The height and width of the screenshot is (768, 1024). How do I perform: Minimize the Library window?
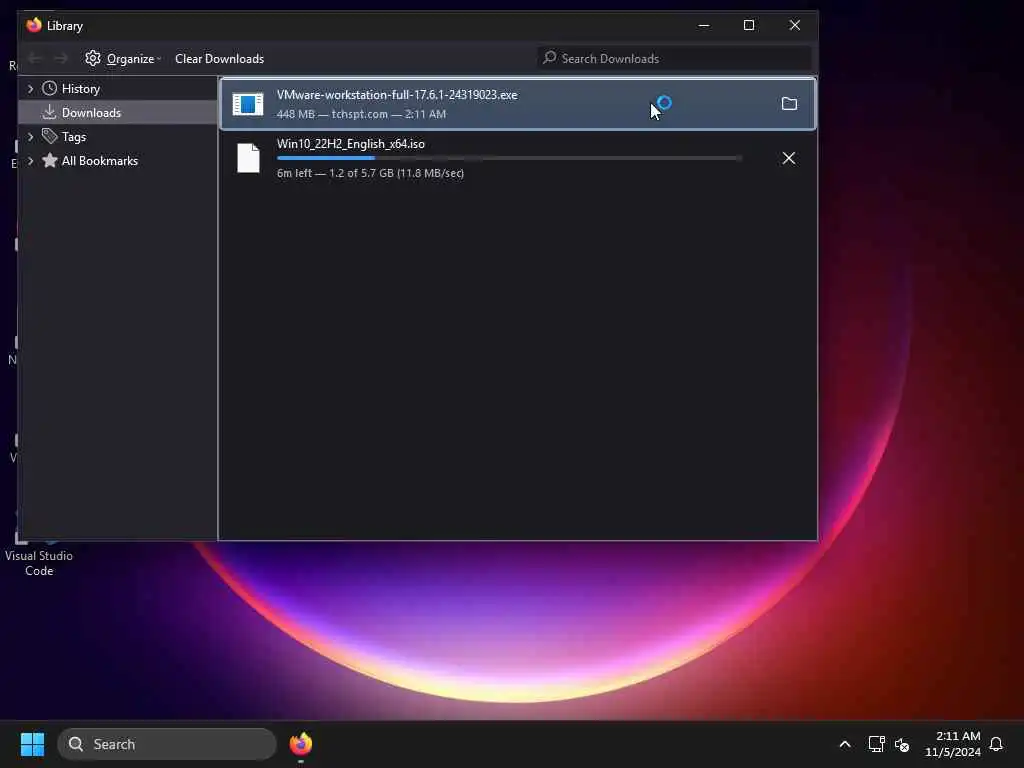pos(703,25)
